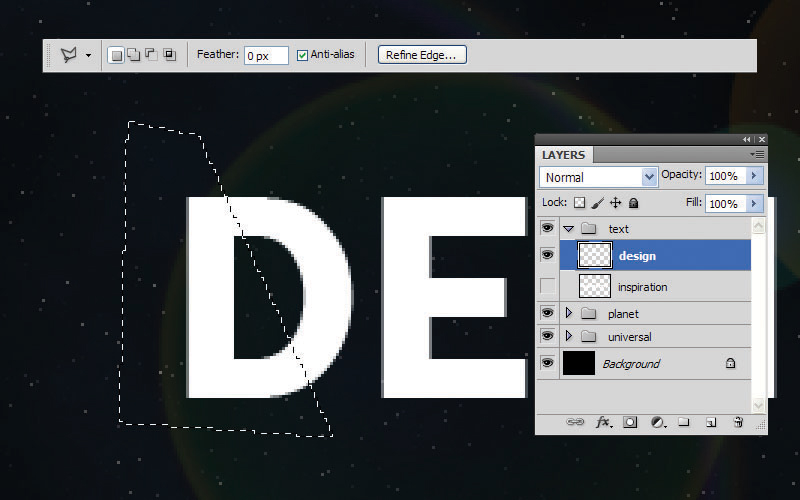Choose New selection mode
The width and height of the screenshot is (800, 500).
pos(116,55)
